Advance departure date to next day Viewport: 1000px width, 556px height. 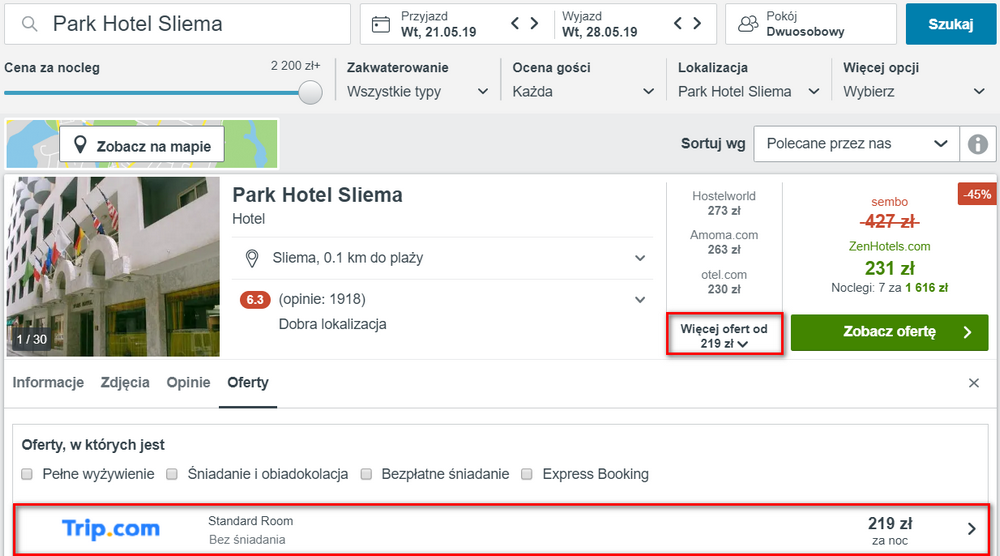coord(697,24)
